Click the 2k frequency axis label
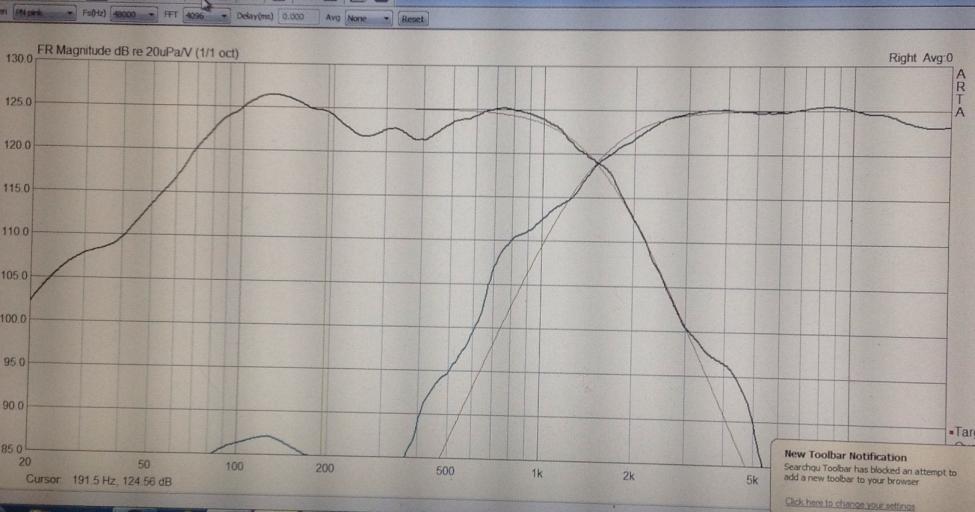The height and width of the screenshot is (512, 975). tap(628, 477)
